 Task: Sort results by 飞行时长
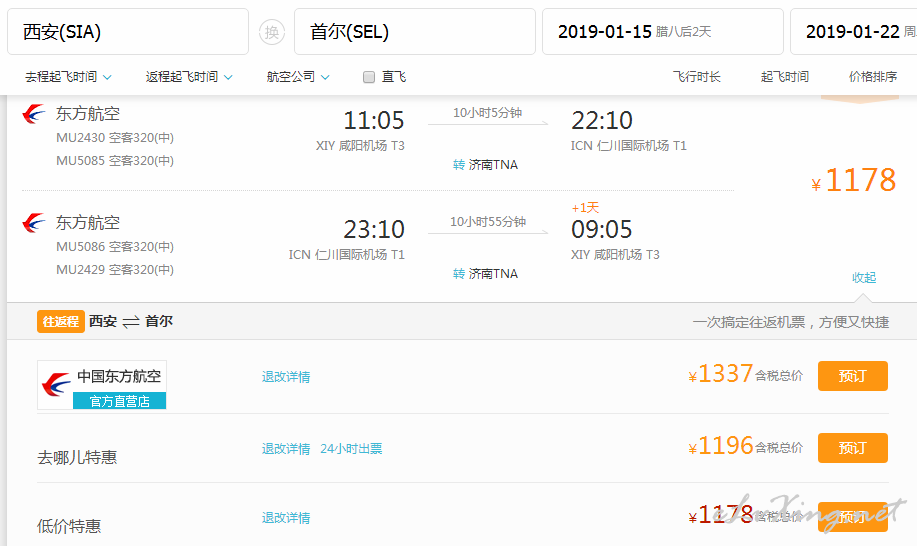[x=697, y=77]
